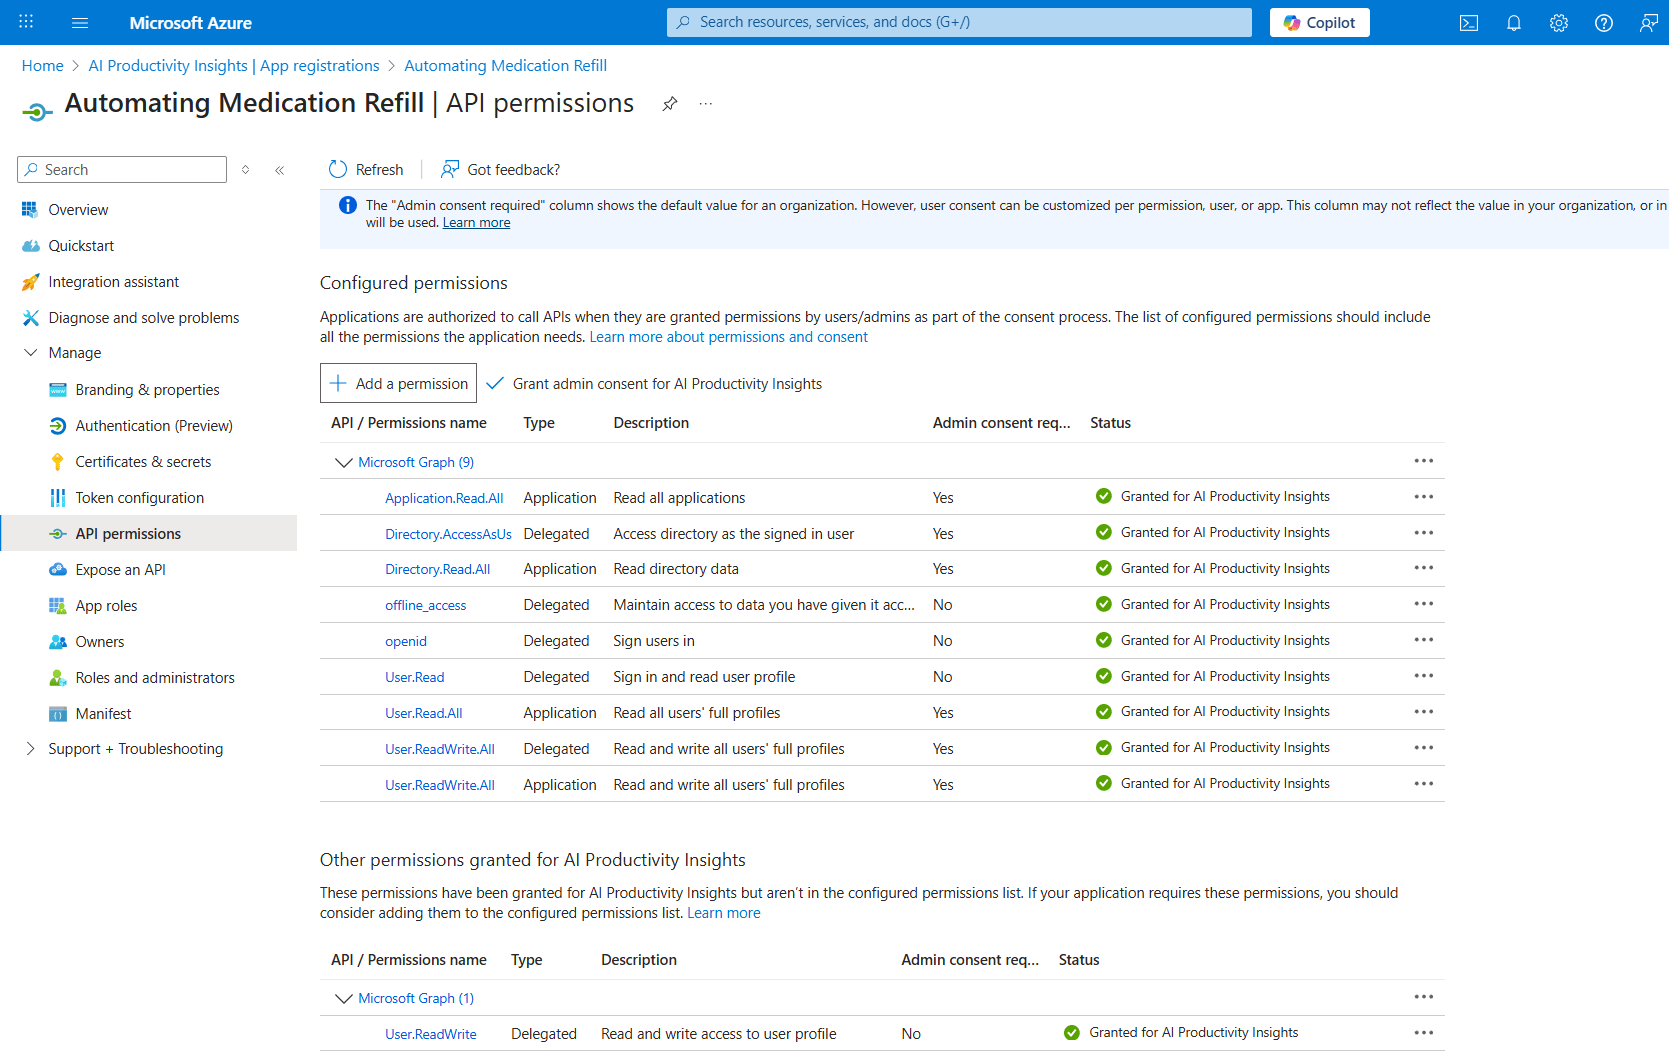The image size is (1669, 1061).
Task: Grant admin consent for AI Productivity Insights
Action: click(654, 384)
